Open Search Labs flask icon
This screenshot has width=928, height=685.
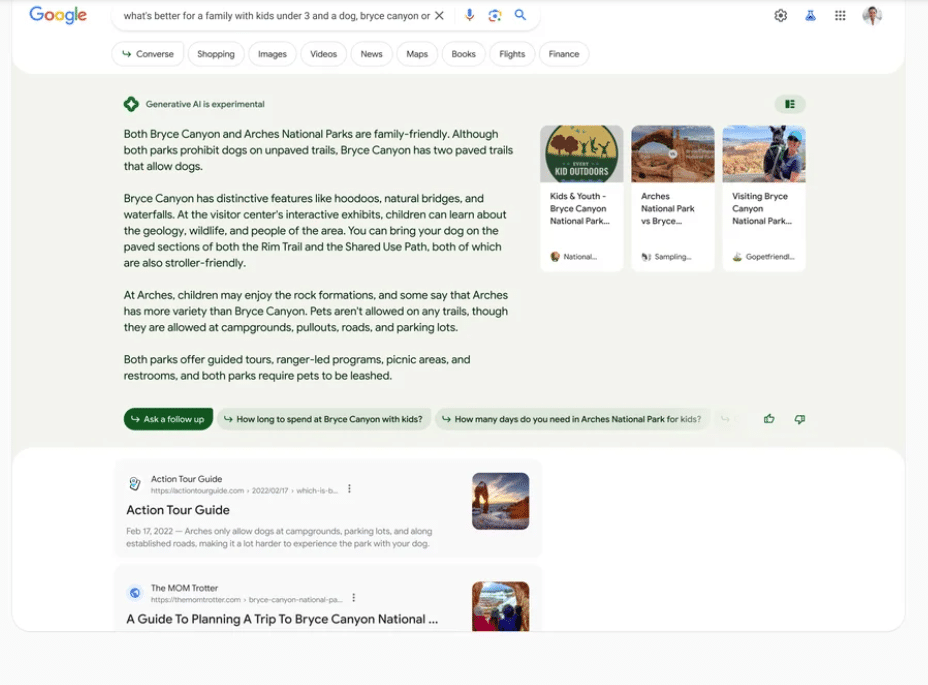pos(810,15)
